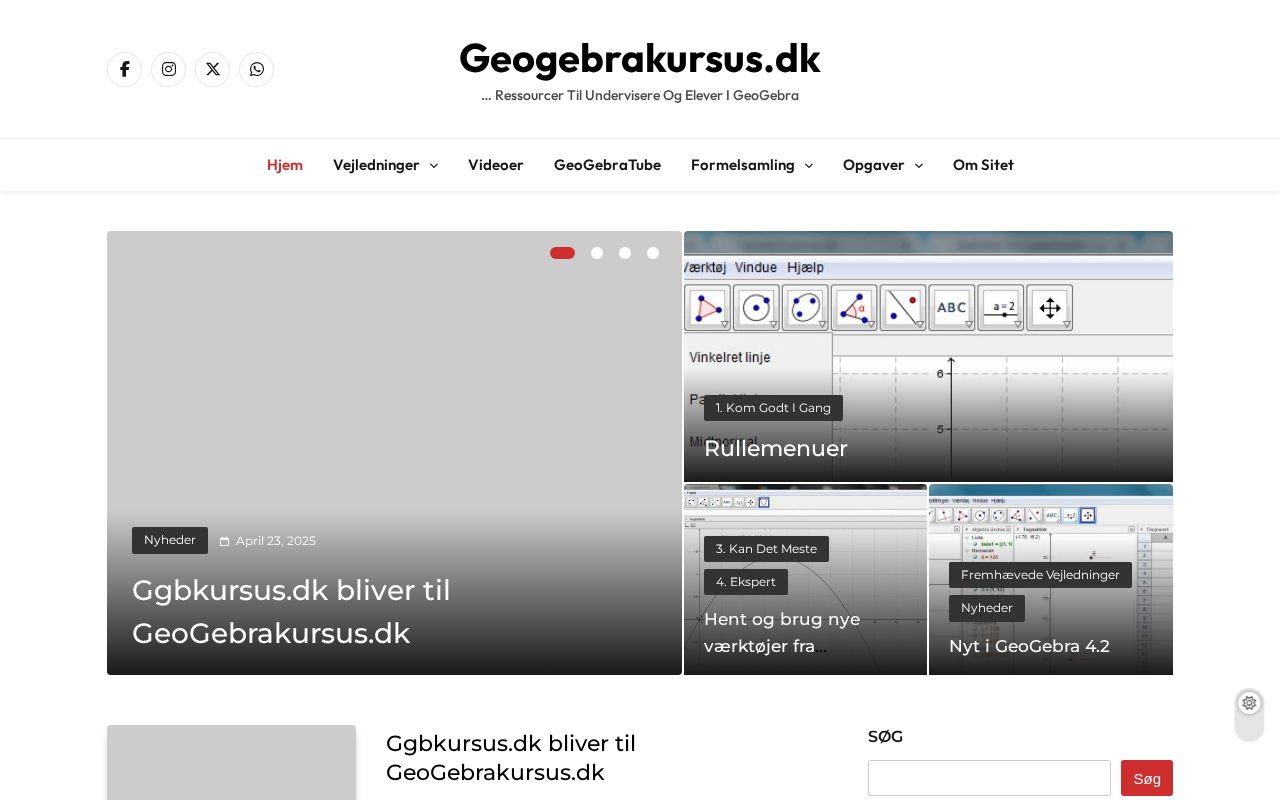Open the WhatsApp social link
1280x800 pixels.
pyautogui.click(x=256, y=69)
